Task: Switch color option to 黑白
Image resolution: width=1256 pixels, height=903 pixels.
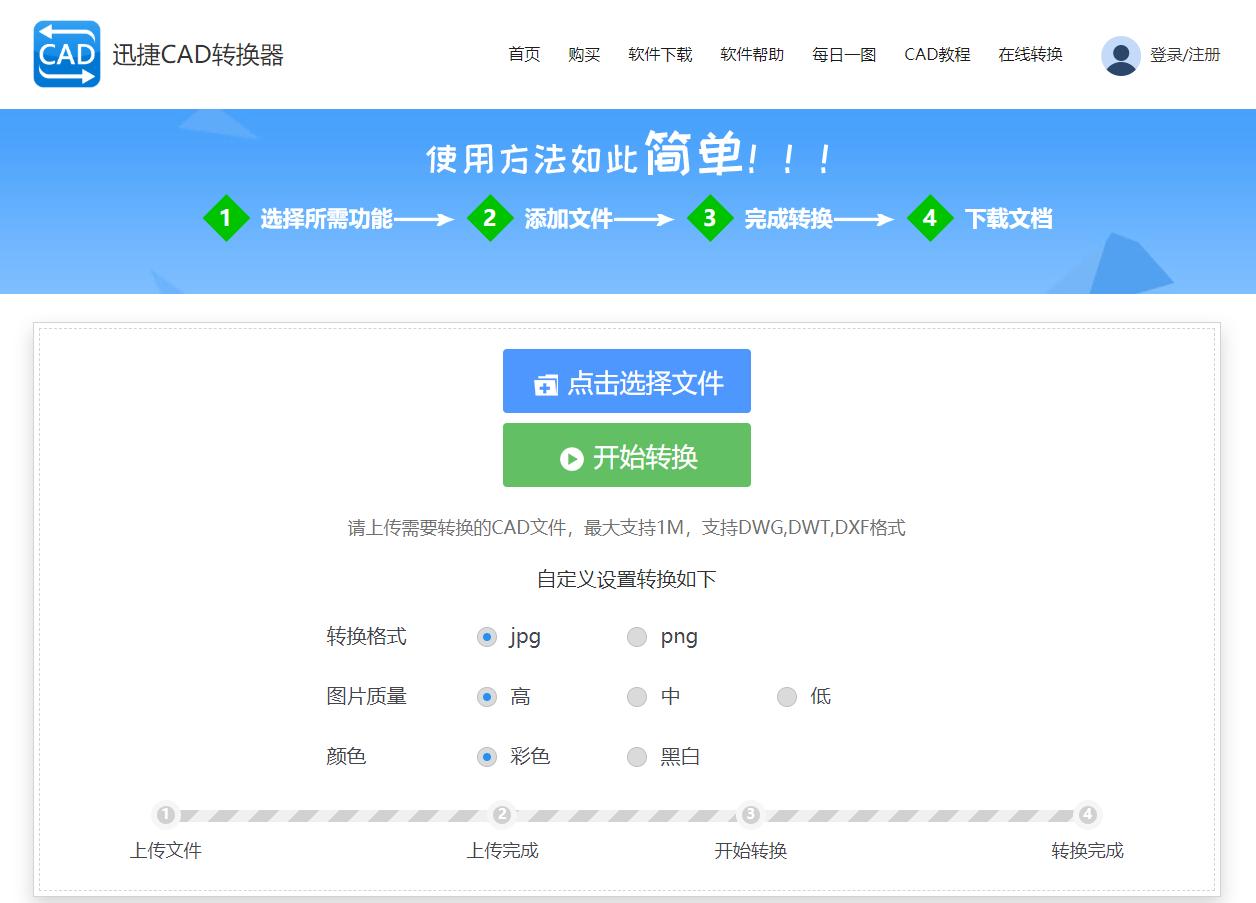Action: 637,757
